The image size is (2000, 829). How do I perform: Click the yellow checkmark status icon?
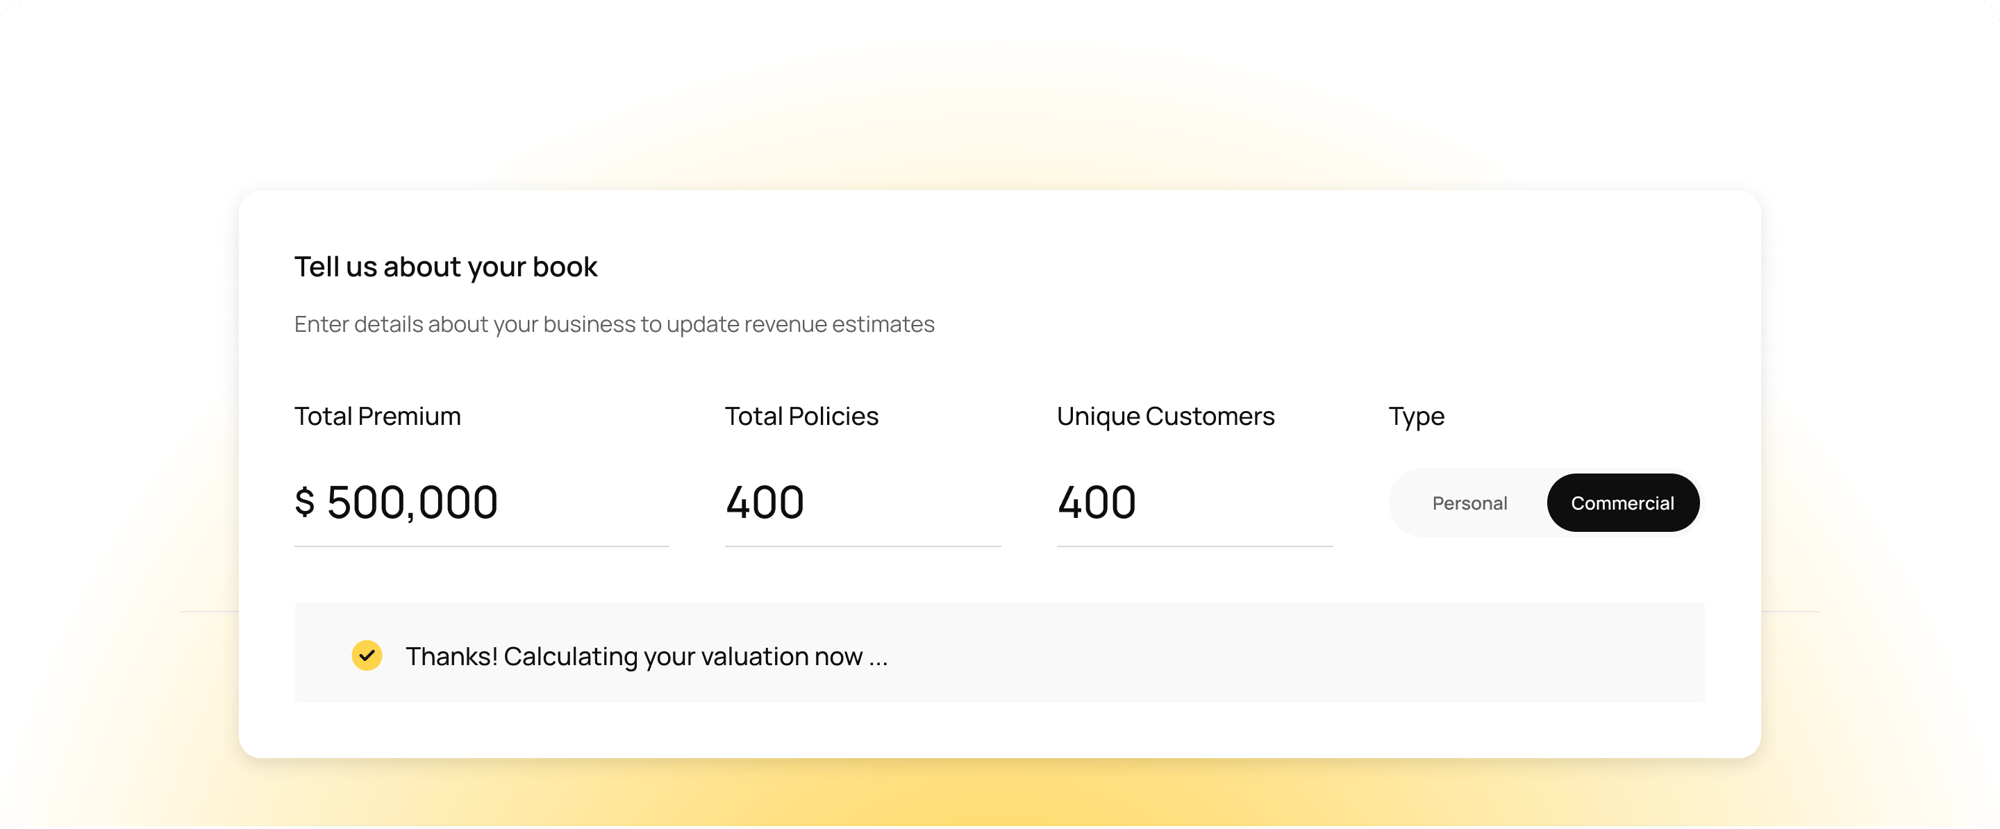coord(367,656)
